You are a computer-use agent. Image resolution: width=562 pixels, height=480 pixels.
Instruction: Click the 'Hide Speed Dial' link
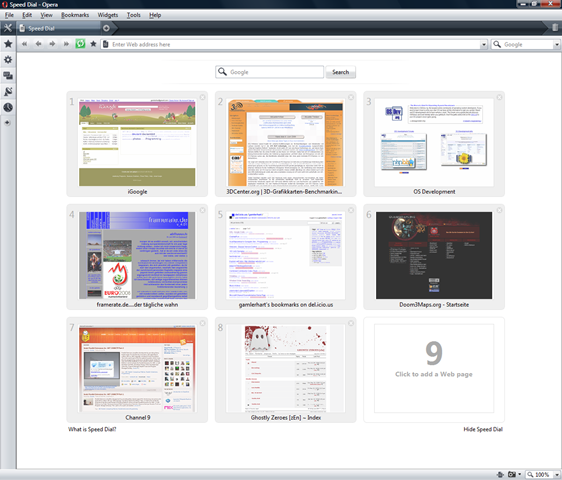pyautogui.click(x=483, y=429)
